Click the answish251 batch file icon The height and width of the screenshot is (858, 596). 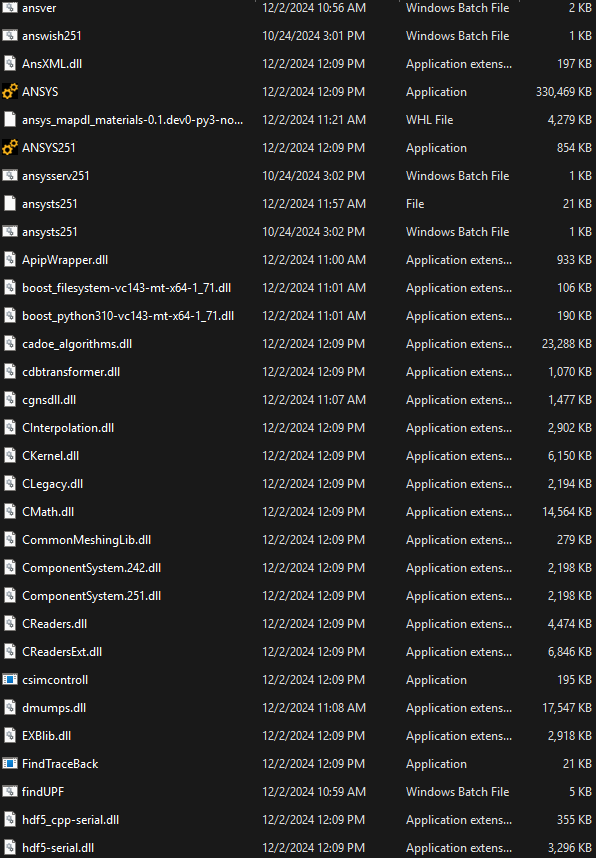tap(10, 36)
